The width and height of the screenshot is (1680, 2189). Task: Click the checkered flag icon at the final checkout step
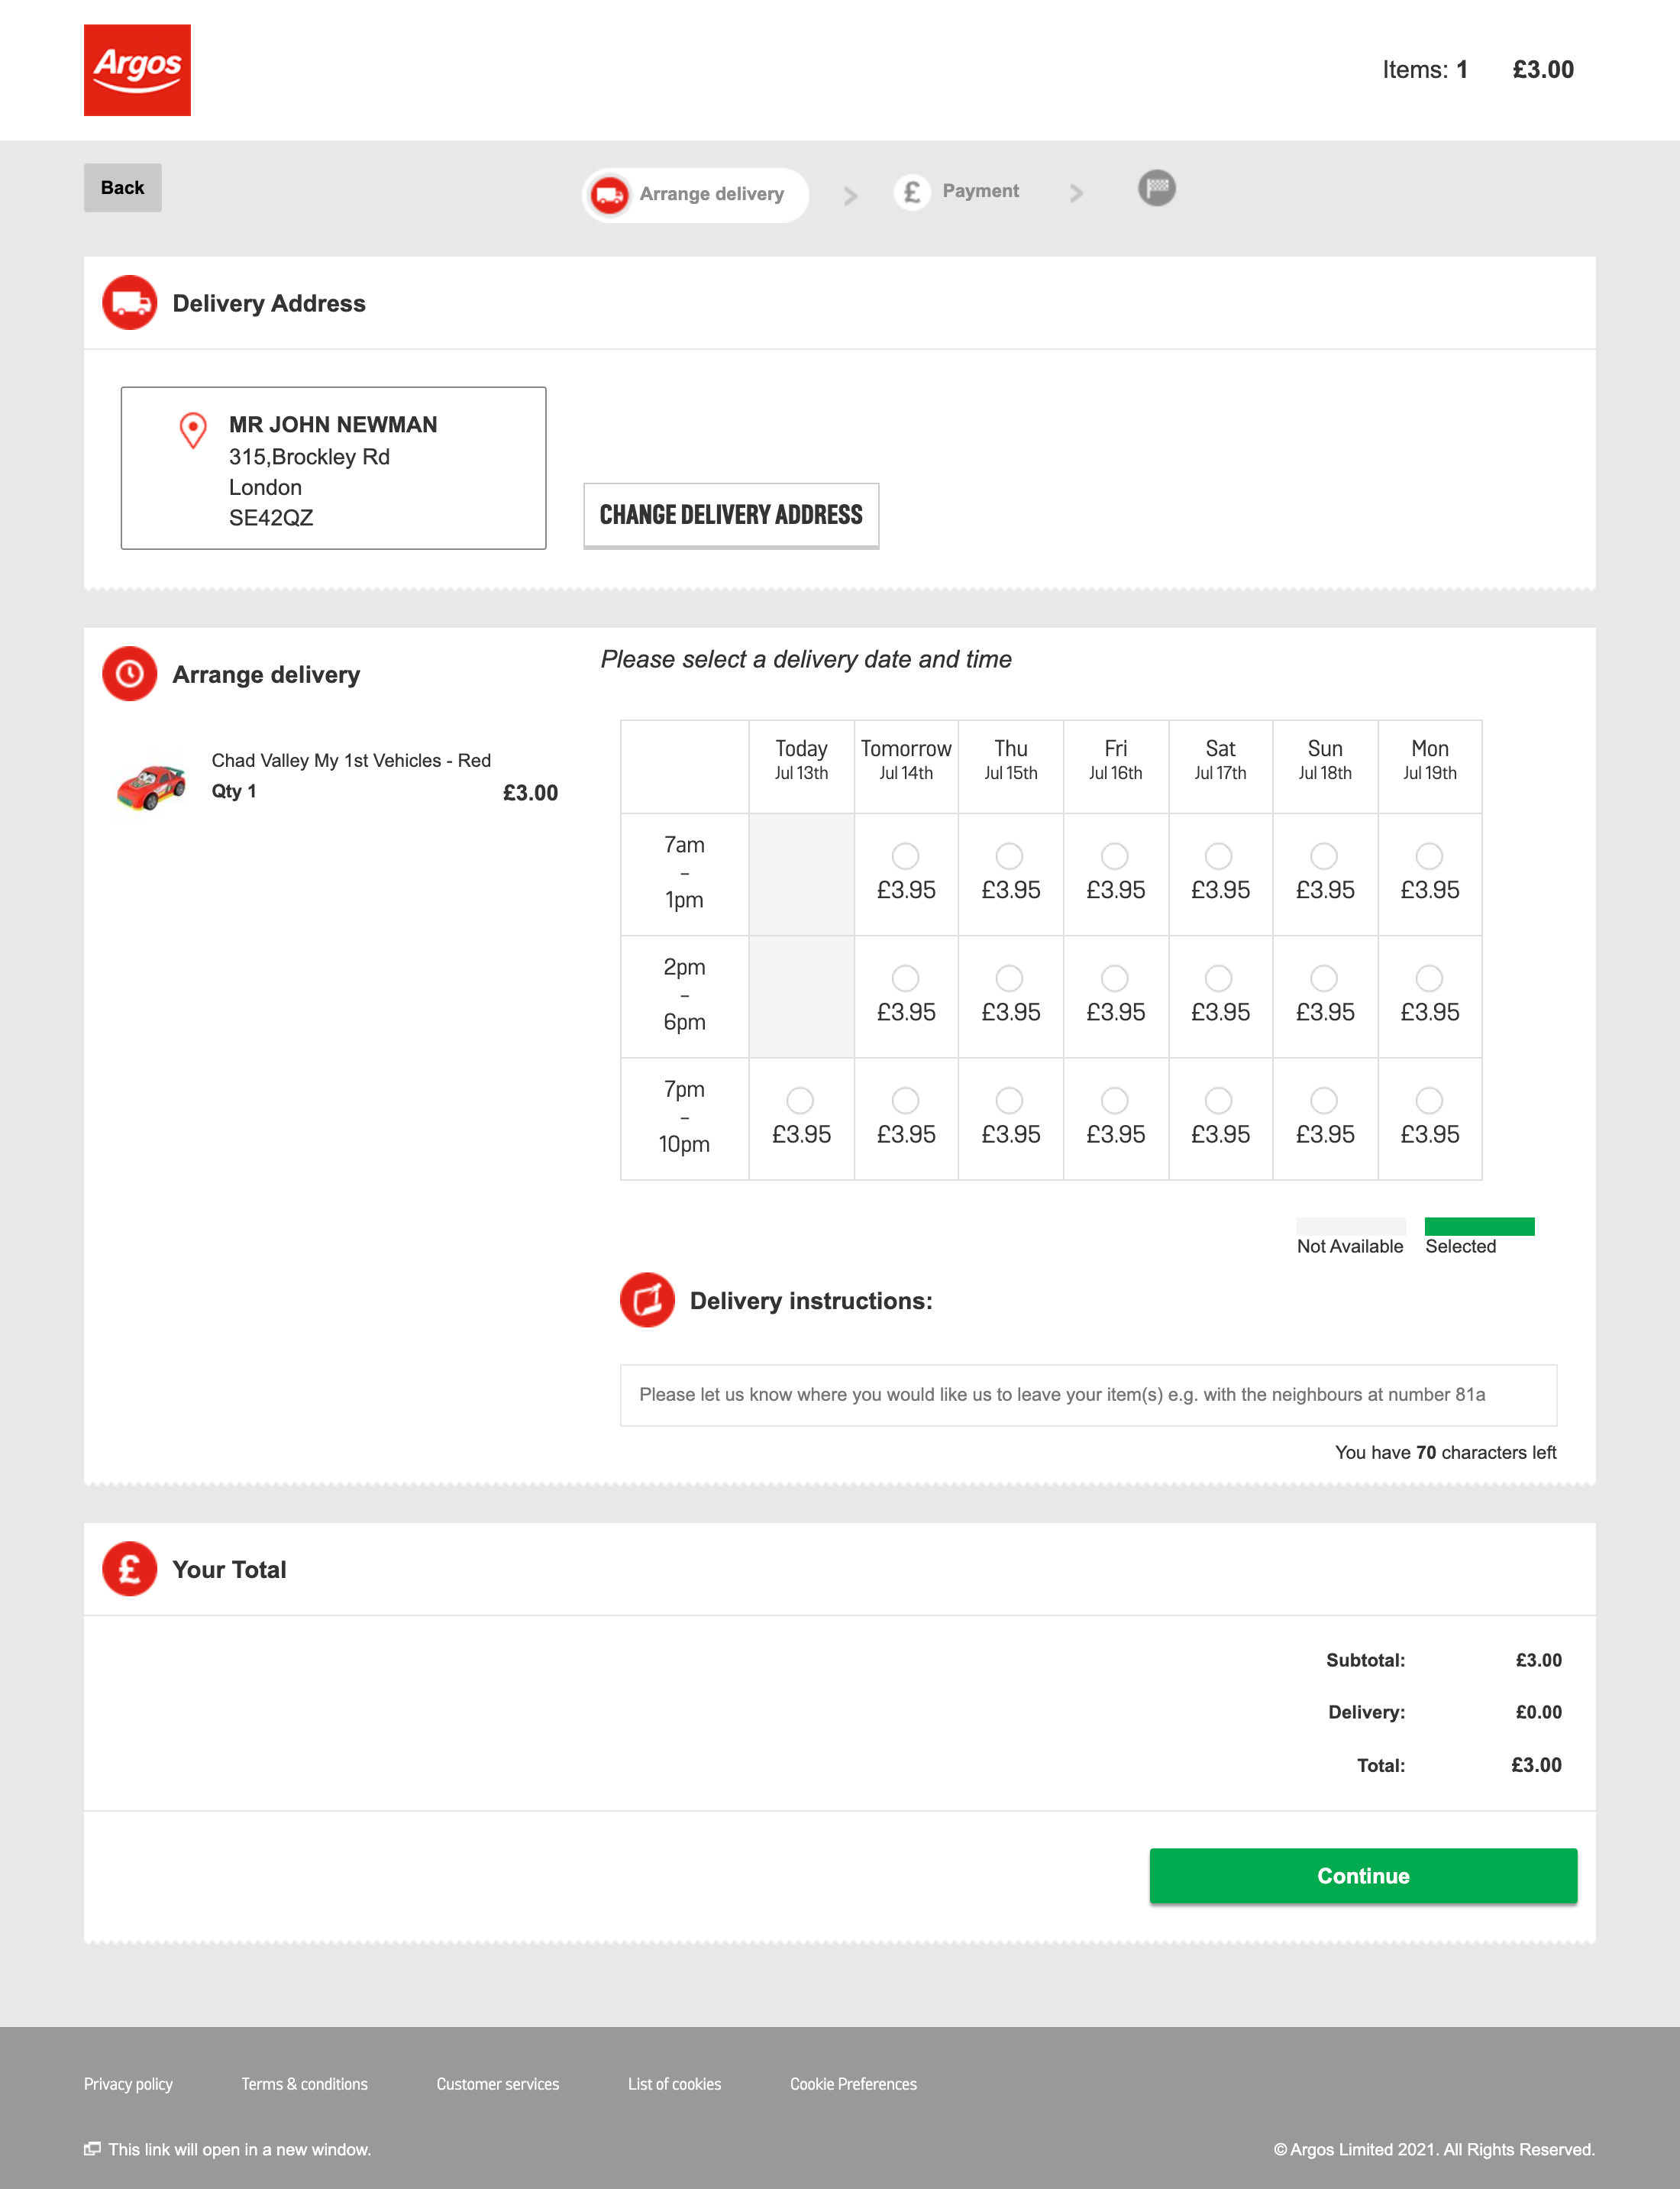[x=1156, y=187]
